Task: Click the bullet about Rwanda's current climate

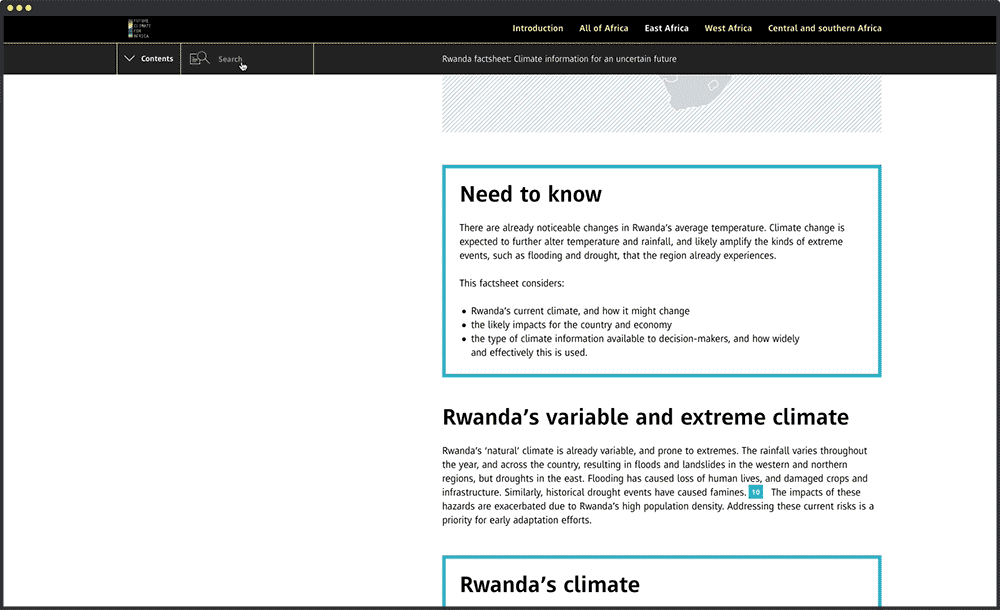Action: pos(580,311)
